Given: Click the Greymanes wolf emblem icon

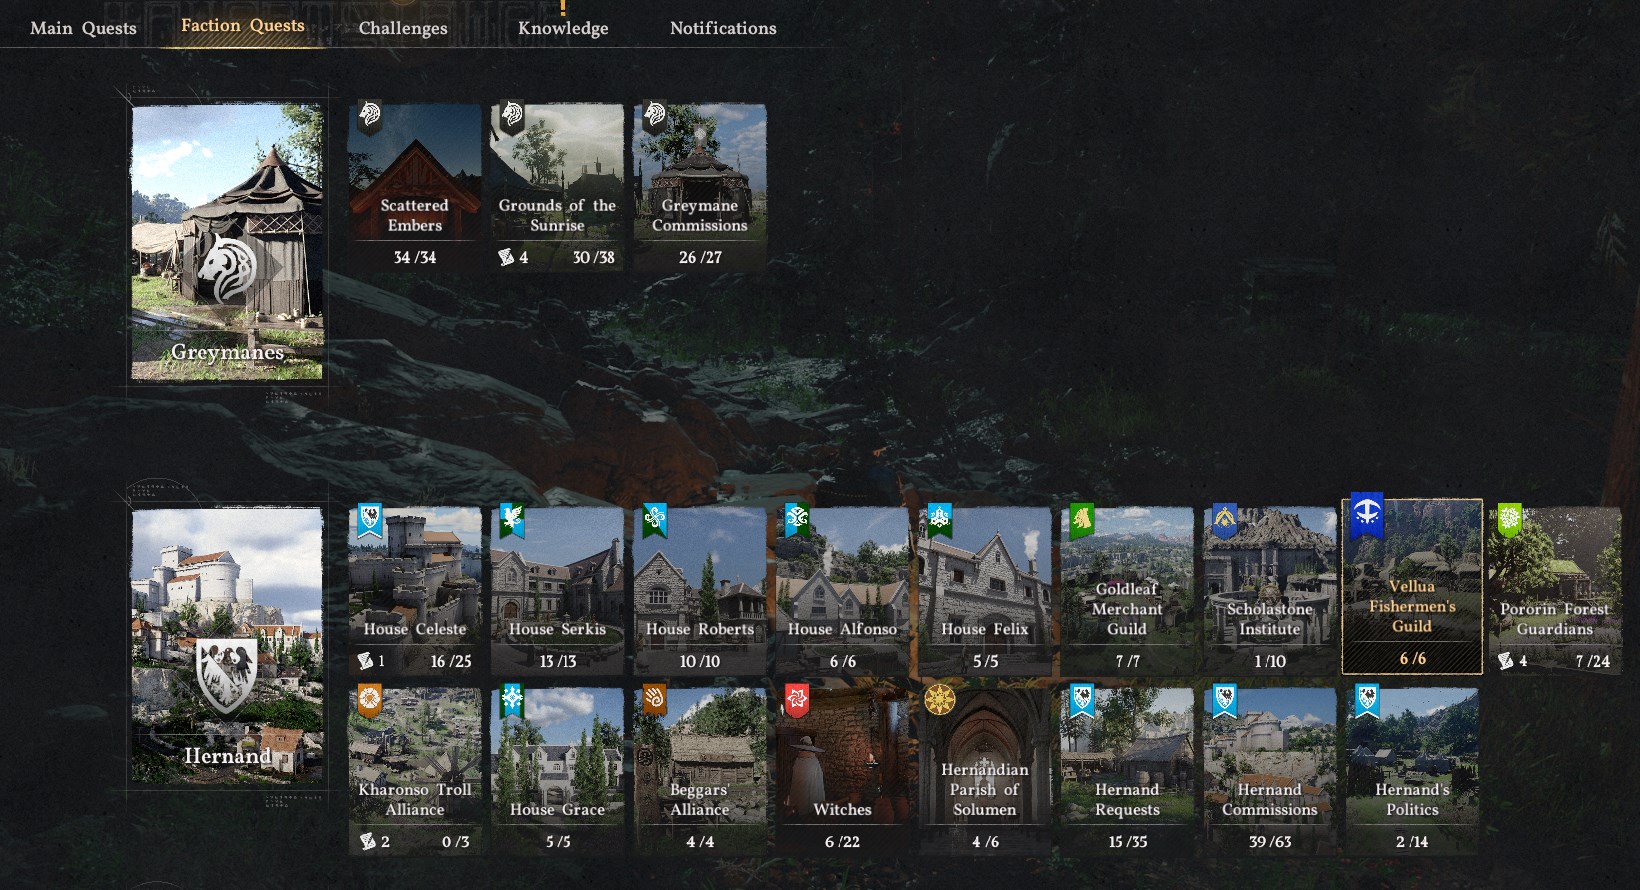Looking at the screenshot, I should pos(227,268).
